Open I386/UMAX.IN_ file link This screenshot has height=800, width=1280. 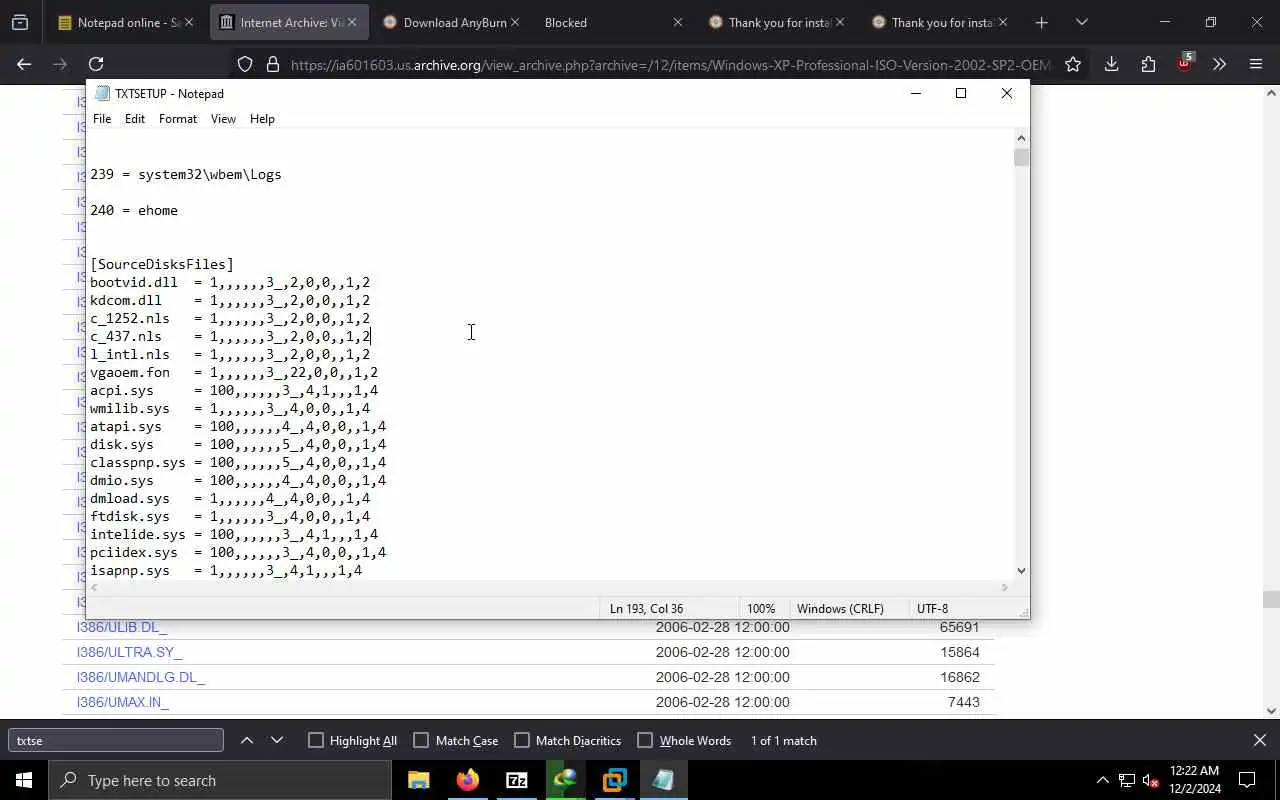click(x=123, y=702)
